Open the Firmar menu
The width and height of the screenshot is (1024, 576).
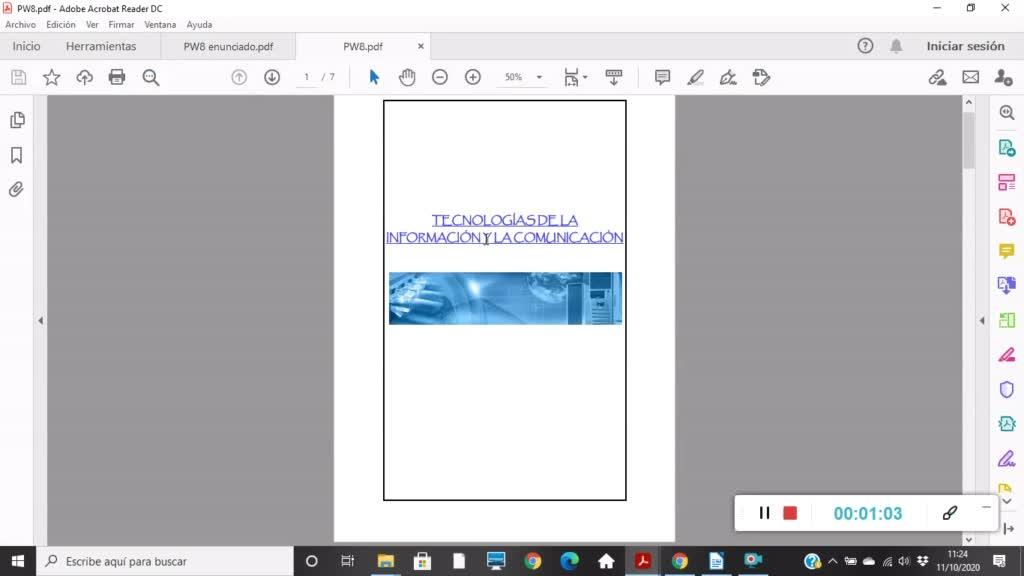121,25
